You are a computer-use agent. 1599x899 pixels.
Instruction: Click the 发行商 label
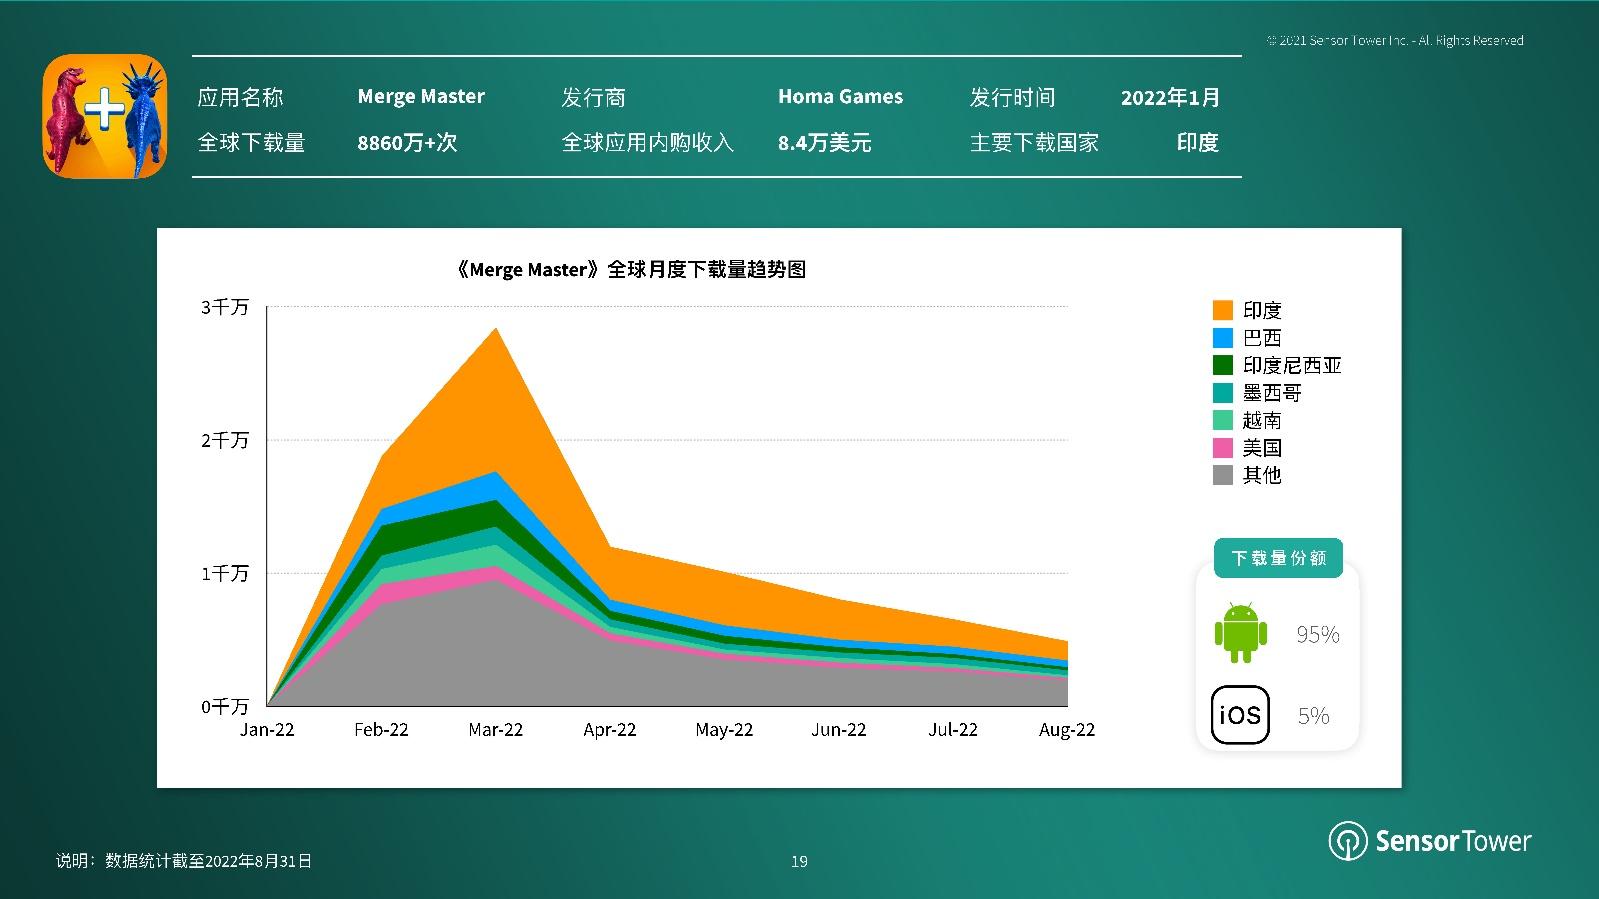click(x=593, y=97)
